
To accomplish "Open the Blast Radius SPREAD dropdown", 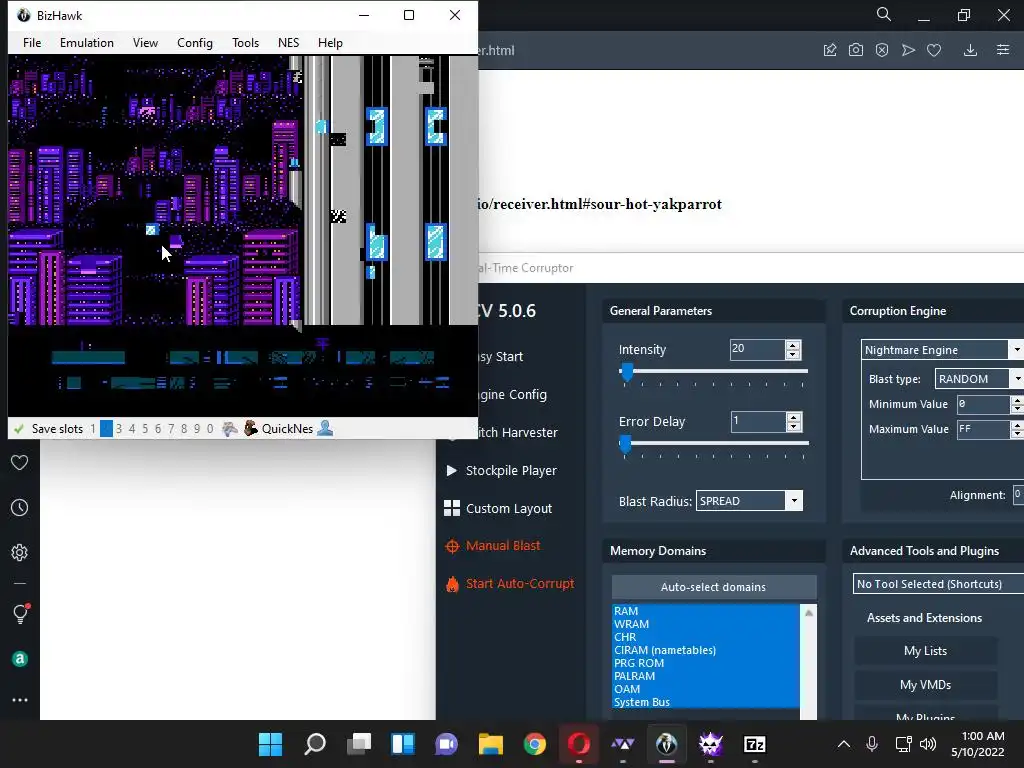I will [794, 501].
